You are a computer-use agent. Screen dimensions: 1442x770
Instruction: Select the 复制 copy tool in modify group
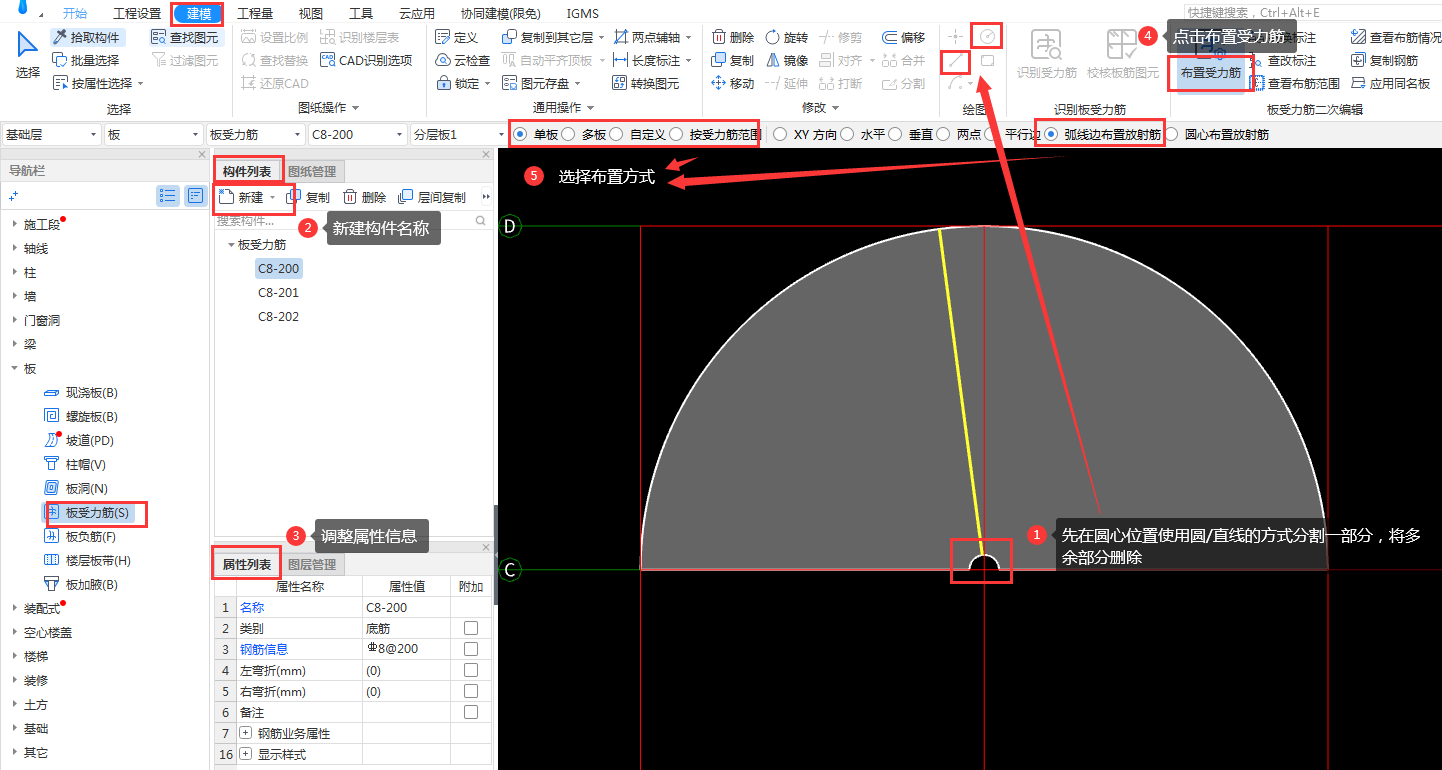tap(733, 60)
